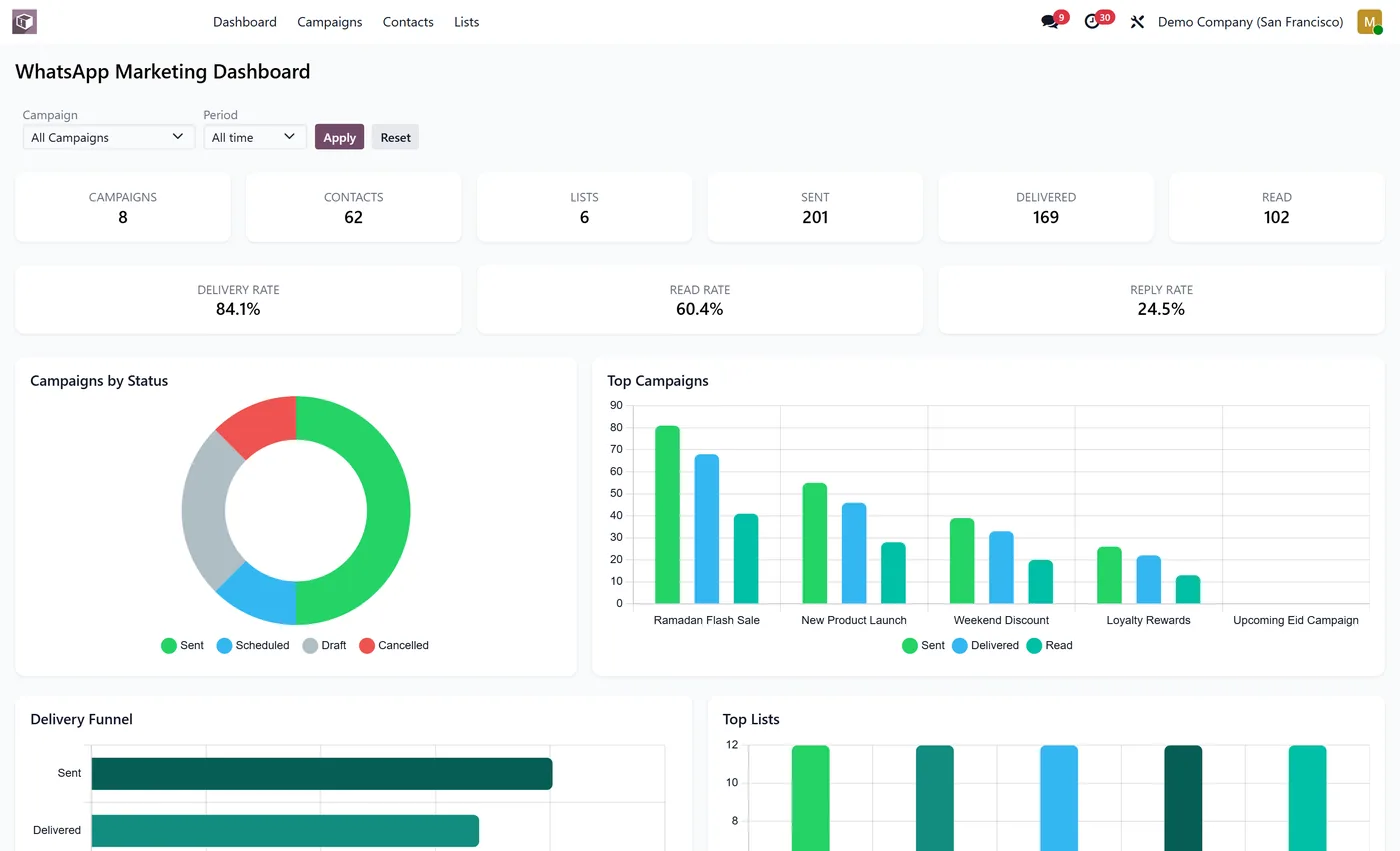This screenshot has width=1400, height=851.
Task: Click the green Sent donut segment
Action: click(388, 510)
